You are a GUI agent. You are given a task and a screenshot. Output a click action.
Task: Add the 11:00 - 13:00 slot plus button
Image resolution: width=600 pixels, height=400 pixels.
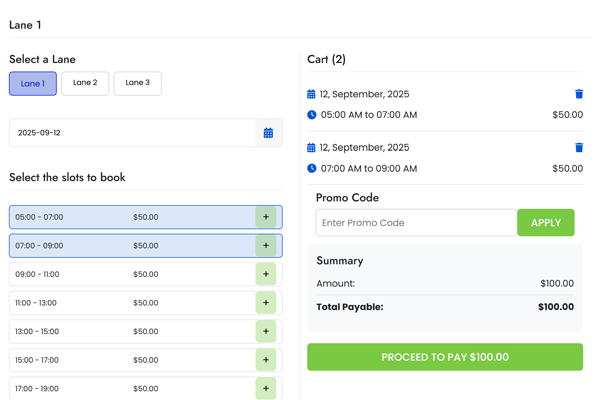click(x=266, y=303)
